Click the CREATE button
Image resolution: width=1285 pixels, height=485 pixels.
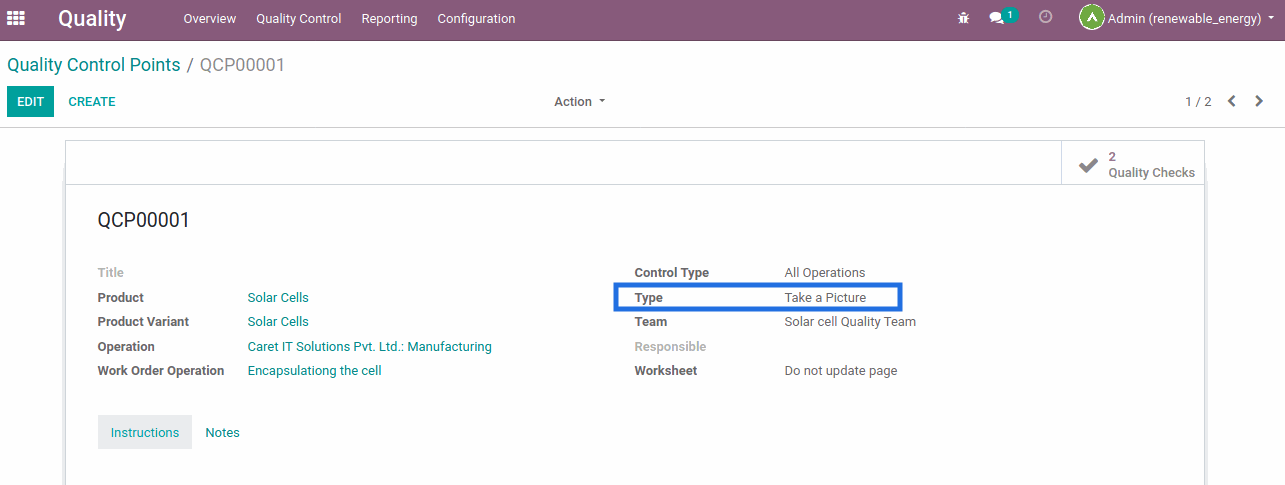92,102
